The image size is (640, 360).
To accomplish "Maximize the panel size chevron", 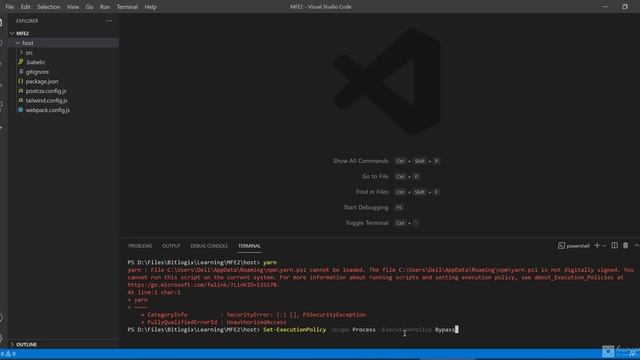I will pyautogui.click(x=636, y=245).
